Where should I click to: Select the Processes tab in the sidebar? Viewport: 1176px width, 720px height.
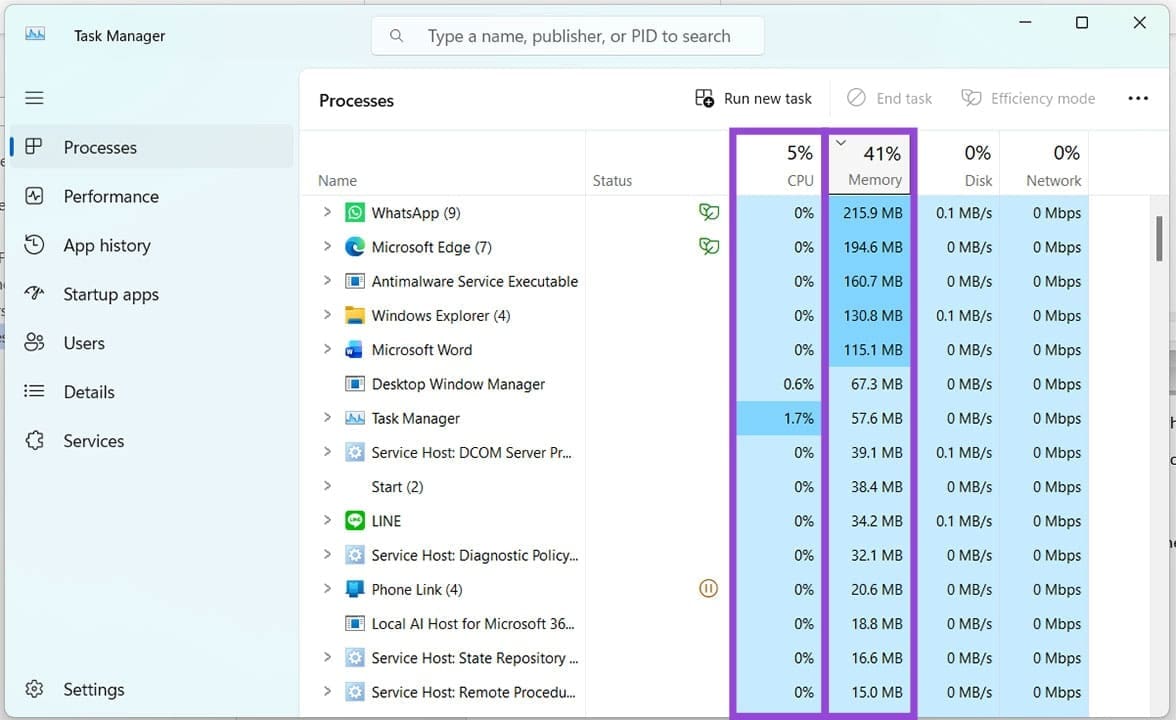pos(34,147)
